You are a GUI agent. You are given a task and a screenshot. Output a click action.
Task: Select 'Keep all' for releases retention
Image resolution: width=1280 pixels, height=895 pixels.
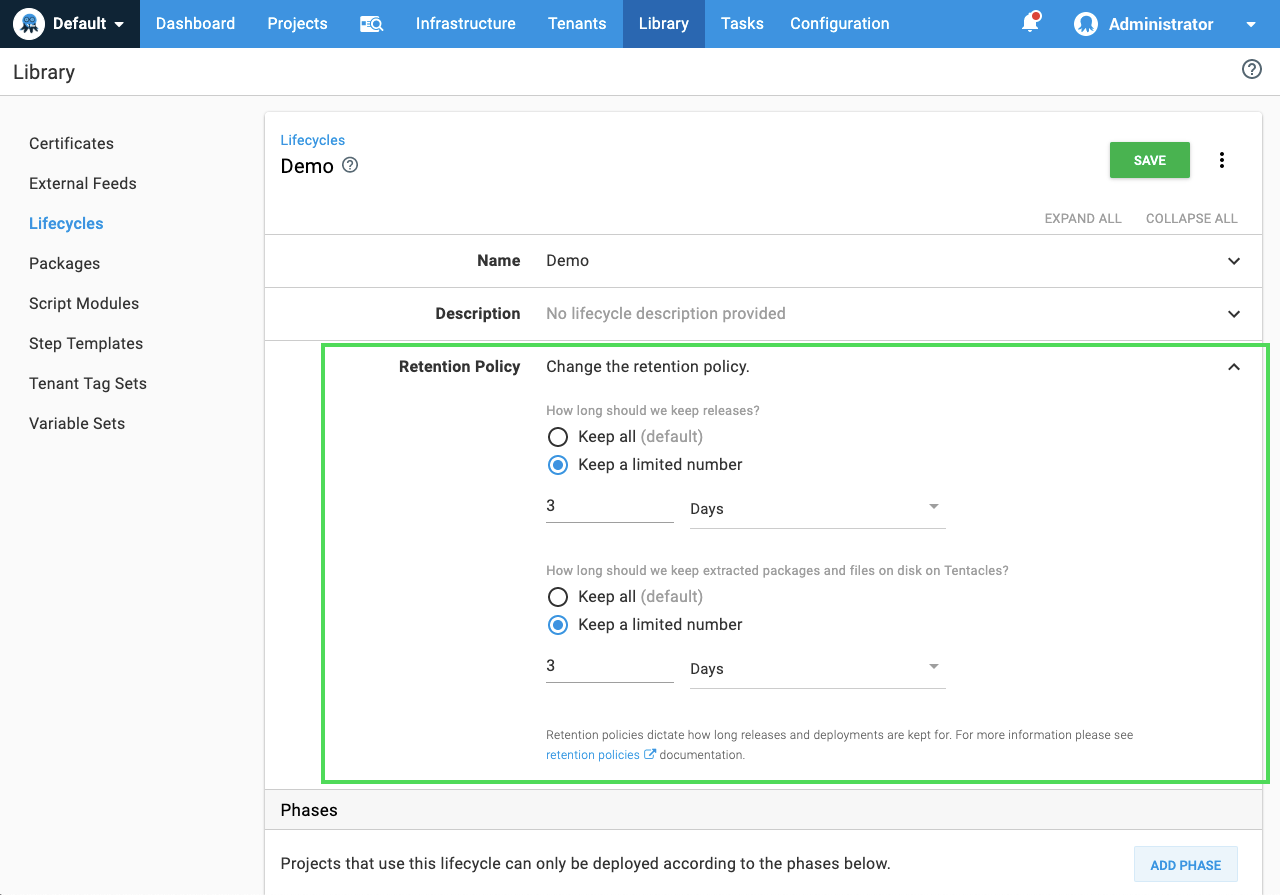558,437
